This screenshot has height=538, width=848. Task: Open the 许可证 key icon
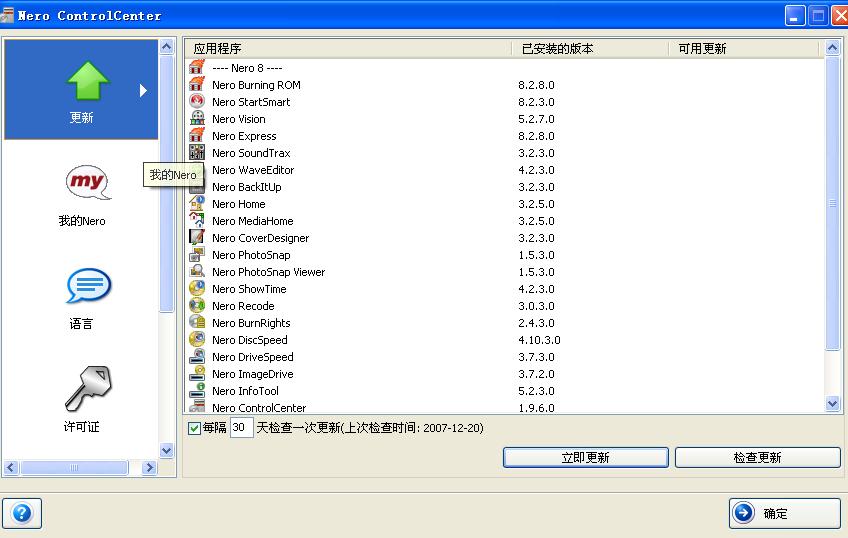pyautogui.click(x=88, y=389)
